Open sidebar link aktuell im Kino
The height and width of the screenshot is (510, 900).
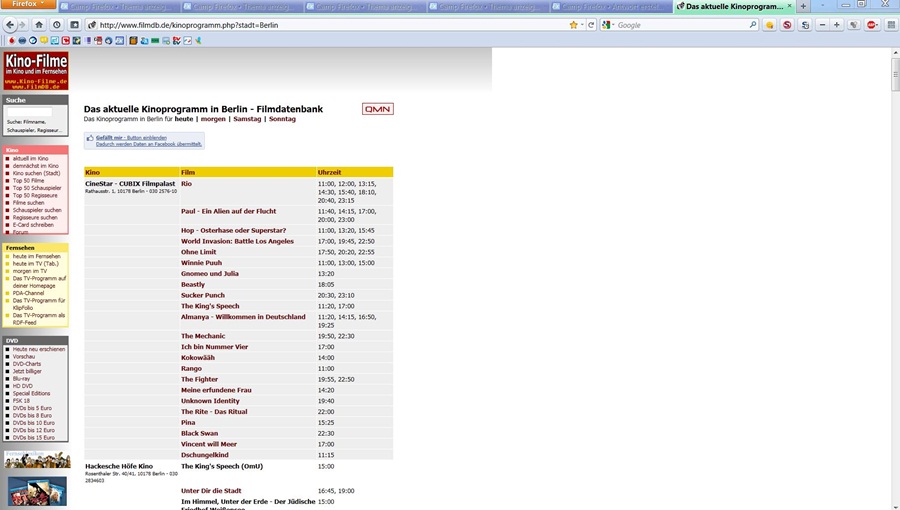(x=30, y=159)
